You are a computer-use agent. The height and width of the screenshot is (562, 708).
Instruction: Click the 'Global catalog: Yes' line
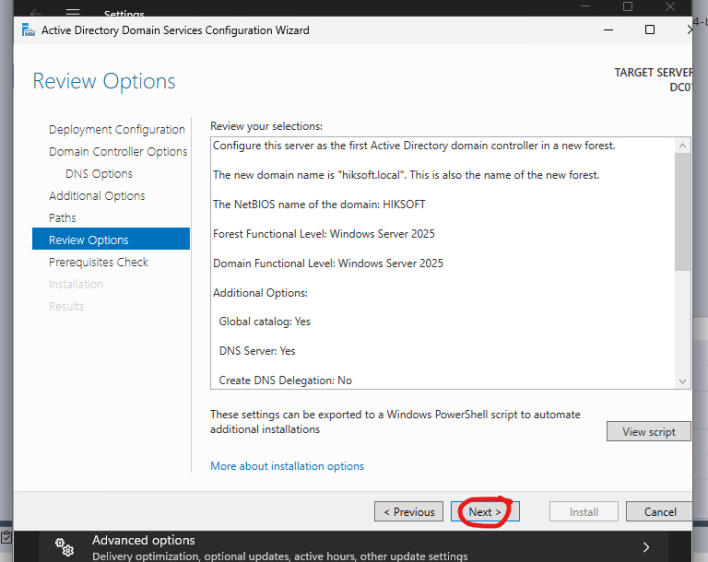point(265,321)
